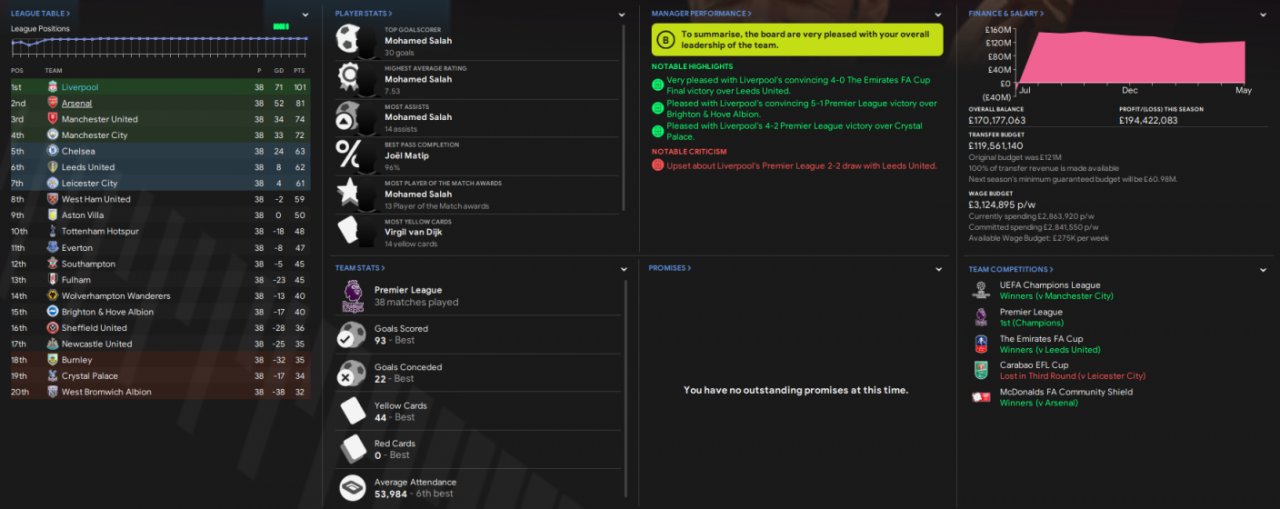1280x509 pixels.
Task: Click the Liverpool club badge in league table
Action: [x=52, y=87]
